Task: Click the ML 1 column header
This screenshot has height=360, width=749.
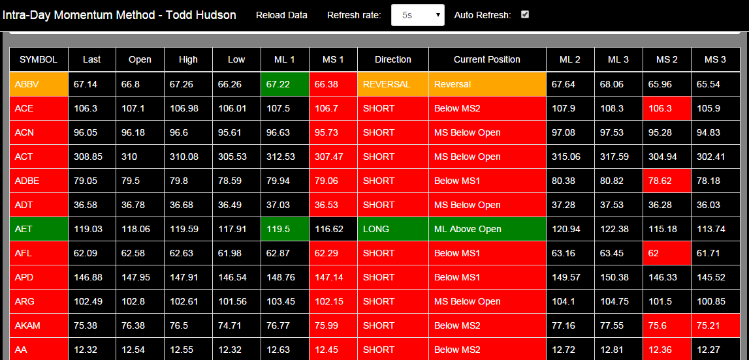Action: coord(285,60)
